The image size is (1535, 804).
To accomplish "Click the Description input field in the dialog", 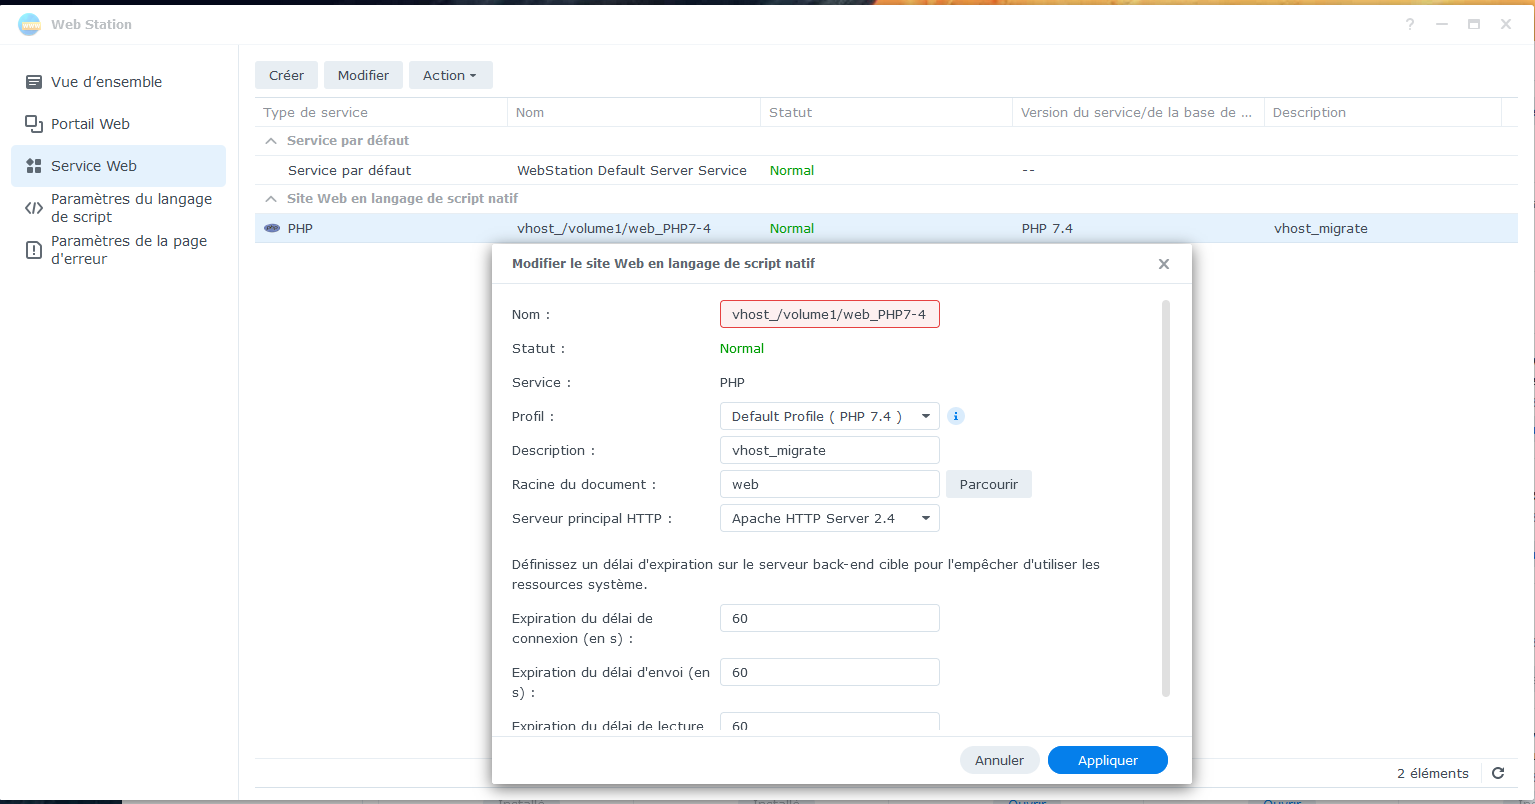I will [x=830, y=450].
